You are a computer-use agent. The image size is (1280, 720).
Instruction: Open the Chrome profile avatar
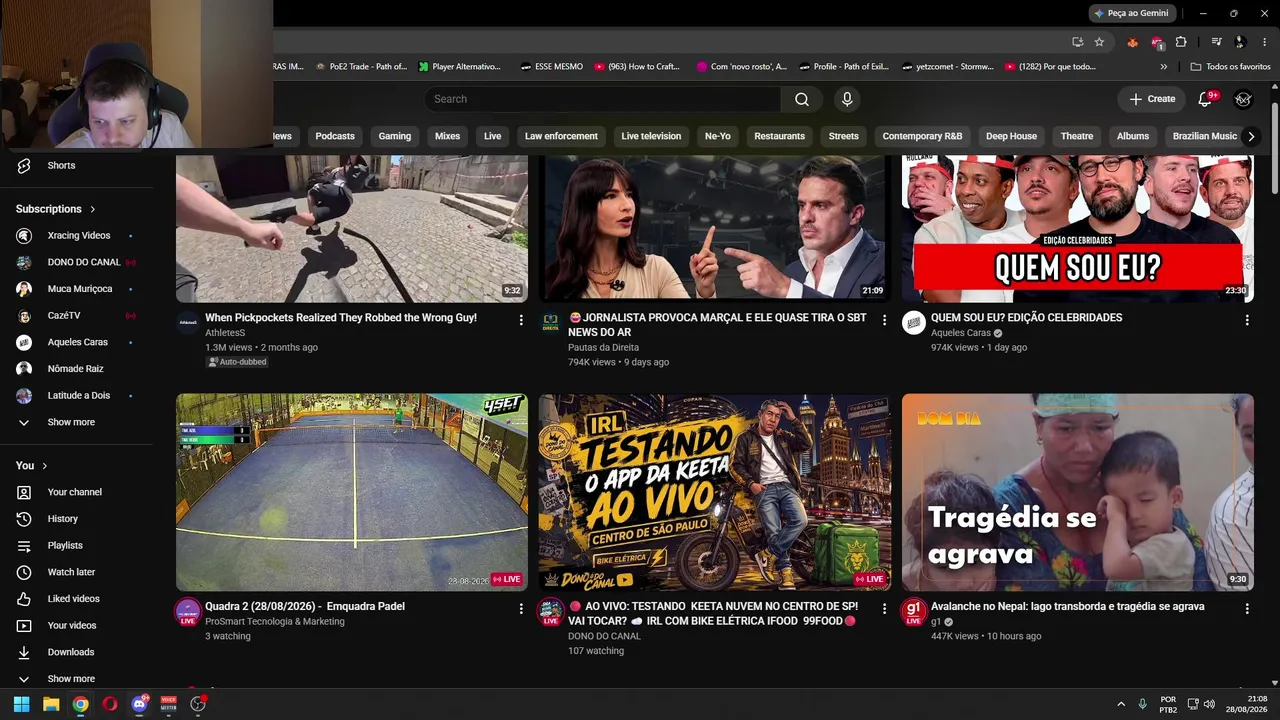click(1240, 42)
